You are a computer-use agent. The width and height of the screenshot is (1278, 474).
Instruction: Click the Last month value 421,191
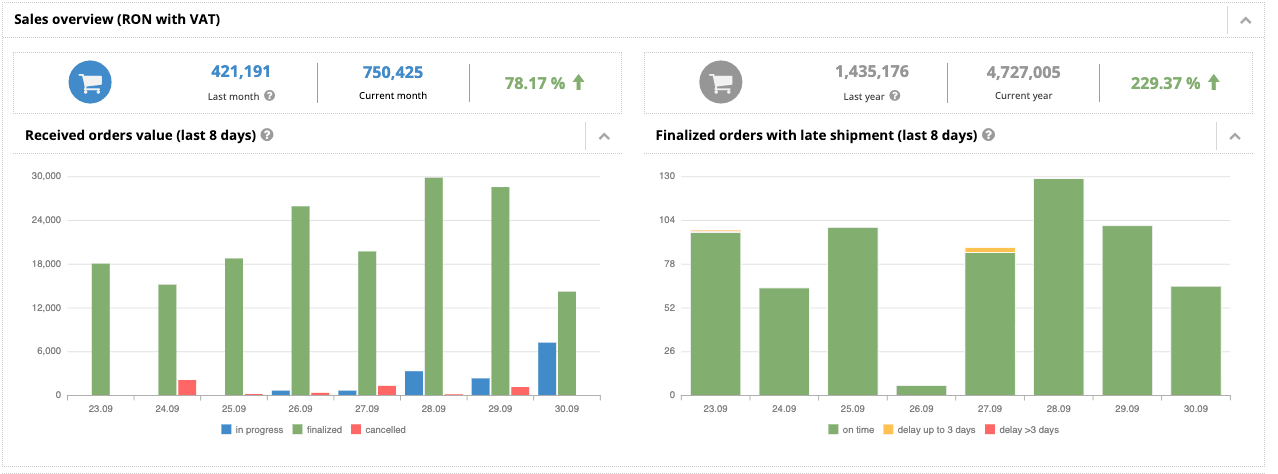pos(240,72)
